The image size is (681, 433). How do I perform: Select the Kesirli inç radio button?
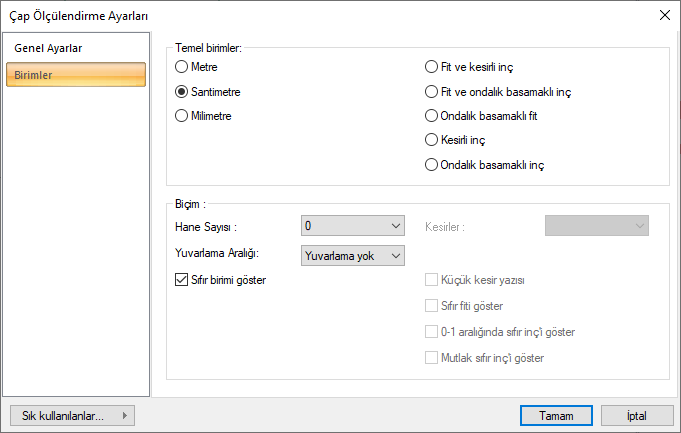432,140
